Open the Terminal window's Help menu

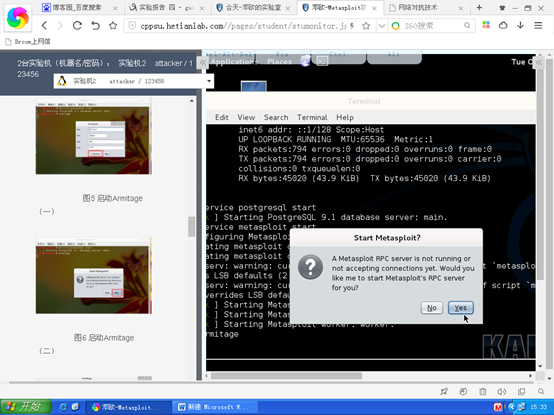pyautogui.click(x=345, y=117)
